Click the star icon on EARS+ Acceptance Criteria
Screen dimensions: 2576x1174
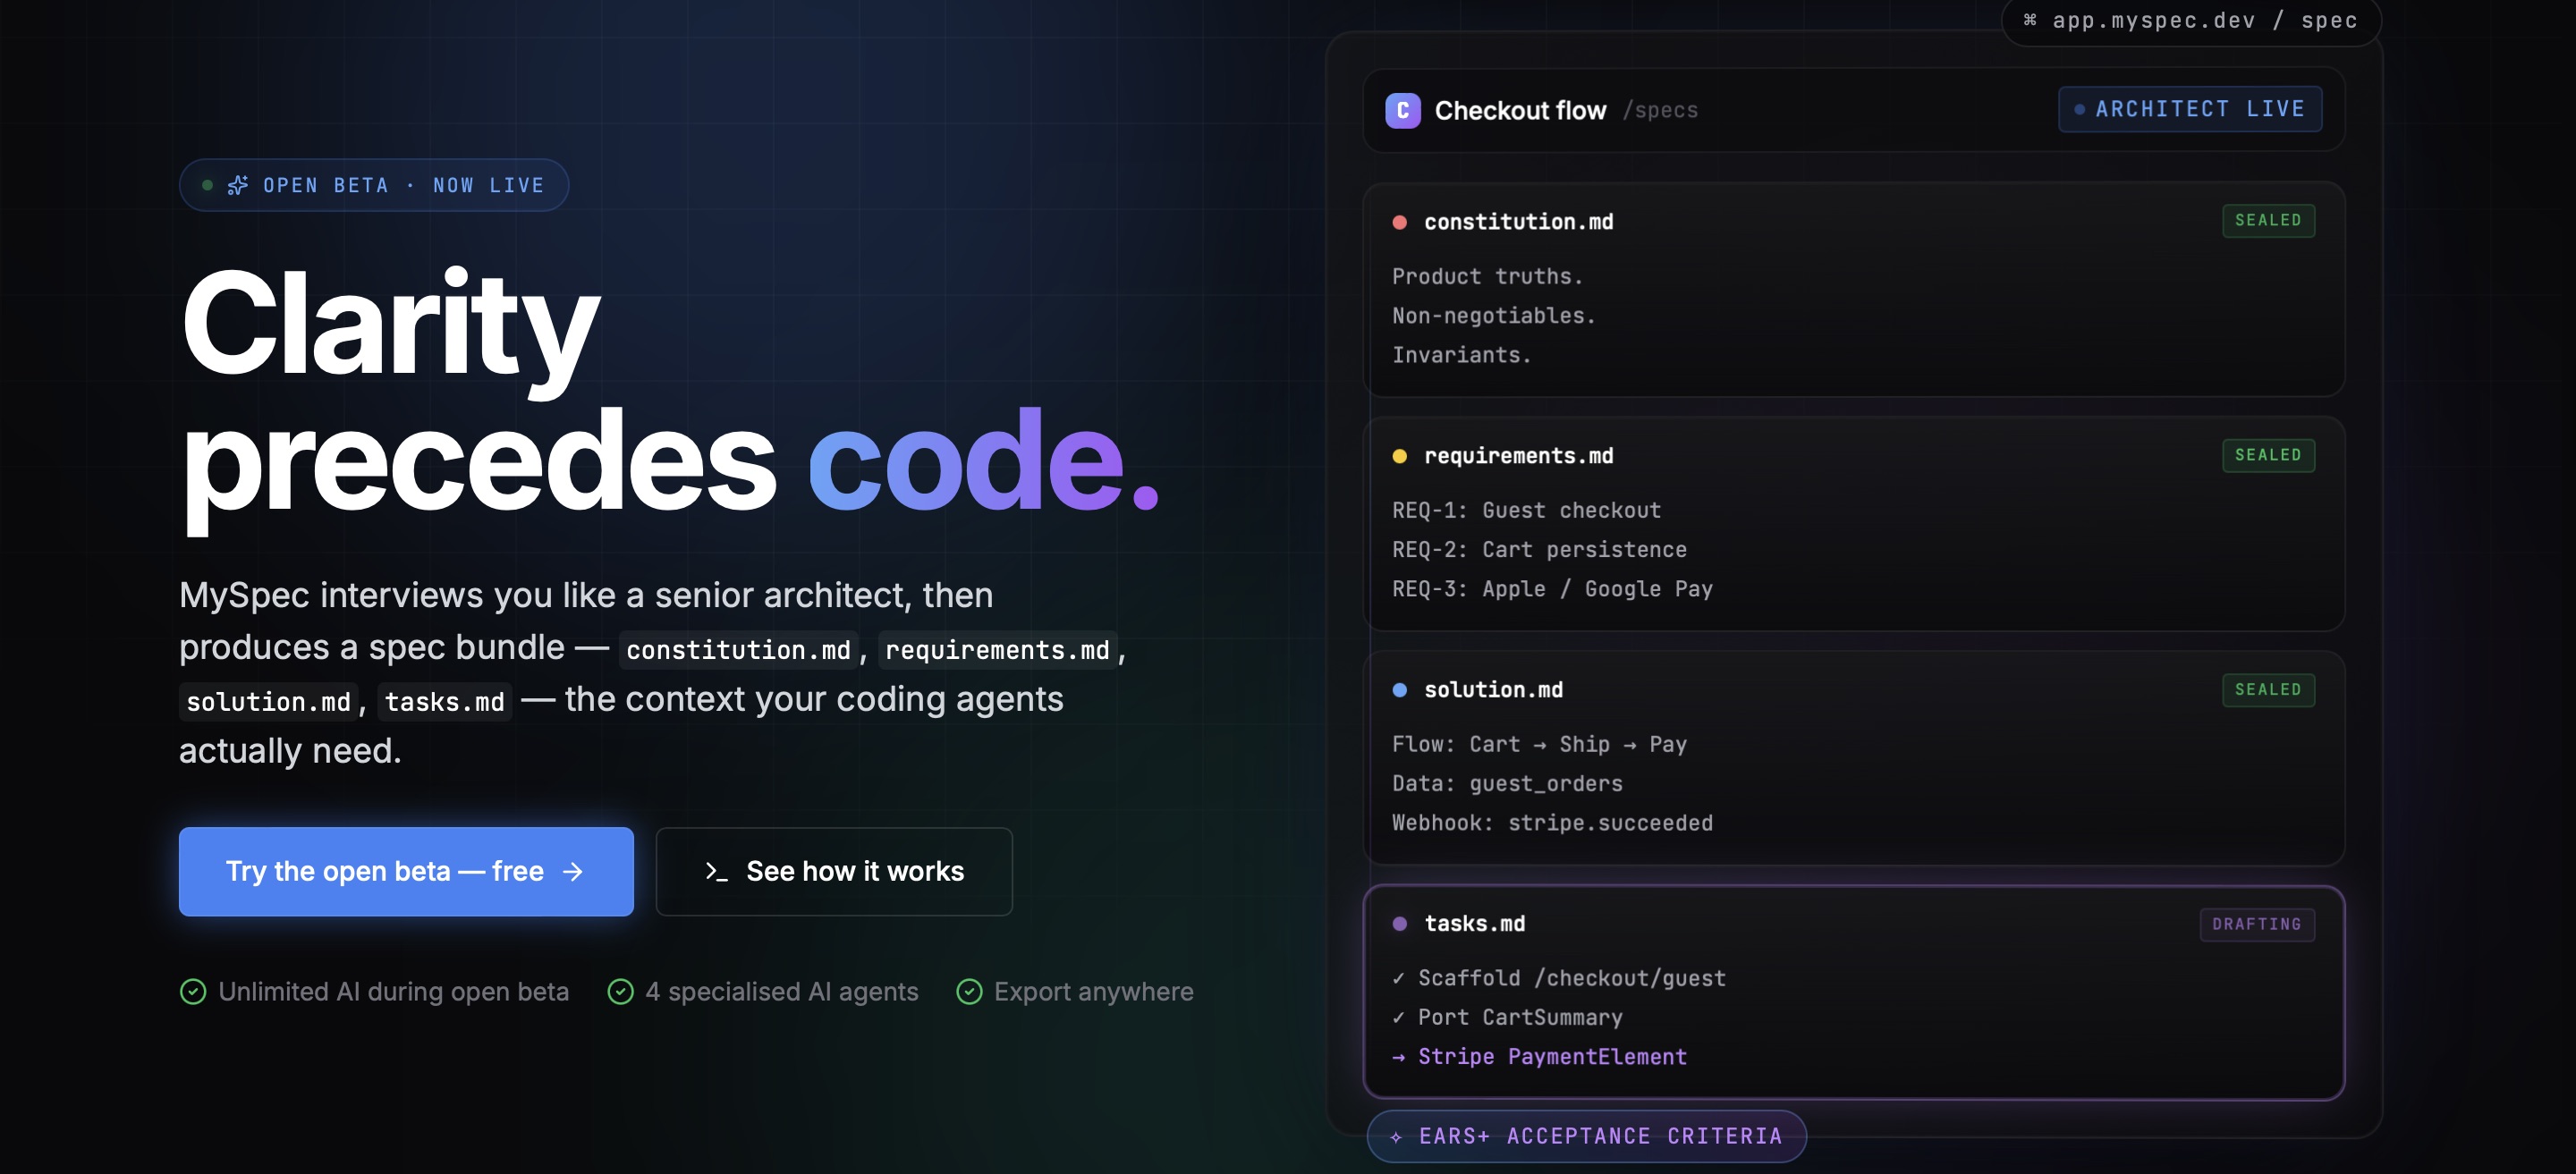(x=1396, y=1137)
